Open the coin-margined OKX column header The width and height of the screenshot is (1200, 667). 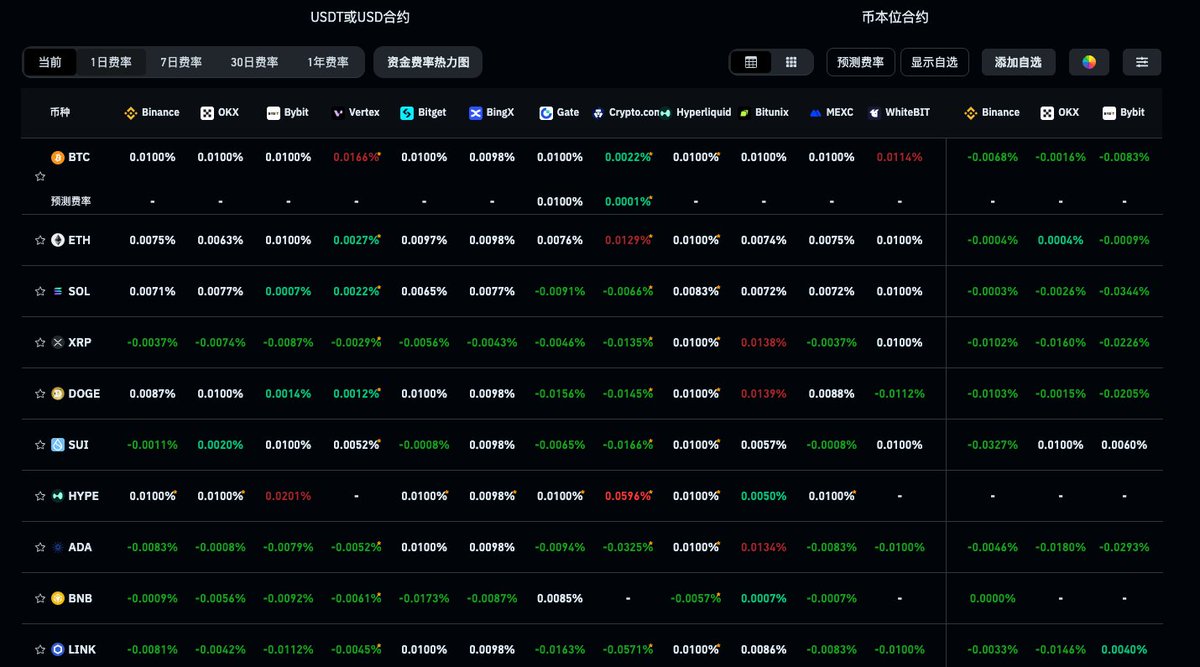coord(1059,113)
